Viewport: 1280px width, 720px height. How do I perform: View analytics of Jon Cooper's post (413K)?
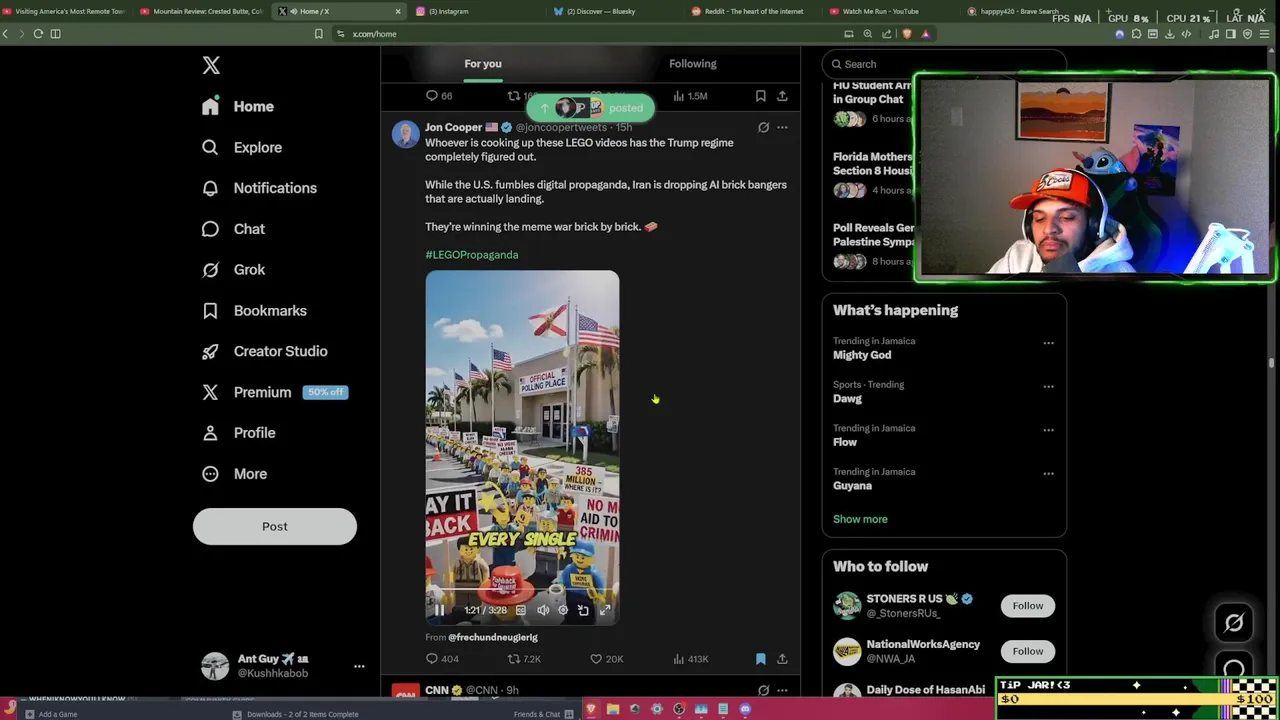[690, 659]
